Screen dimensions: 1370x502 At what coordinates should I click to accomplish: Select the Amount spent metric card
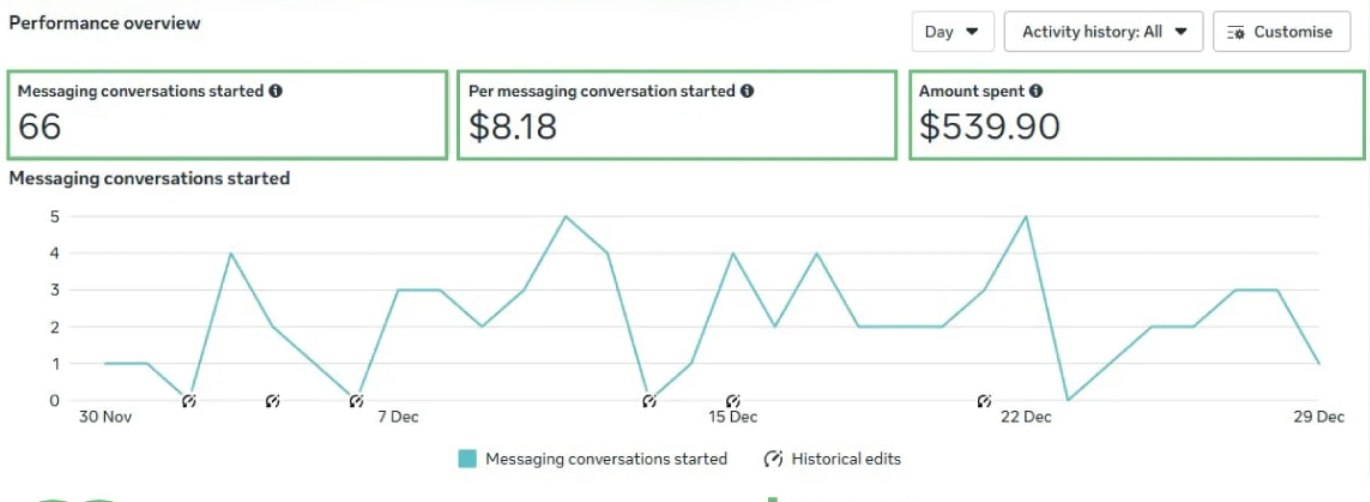tap(1136, 115)
